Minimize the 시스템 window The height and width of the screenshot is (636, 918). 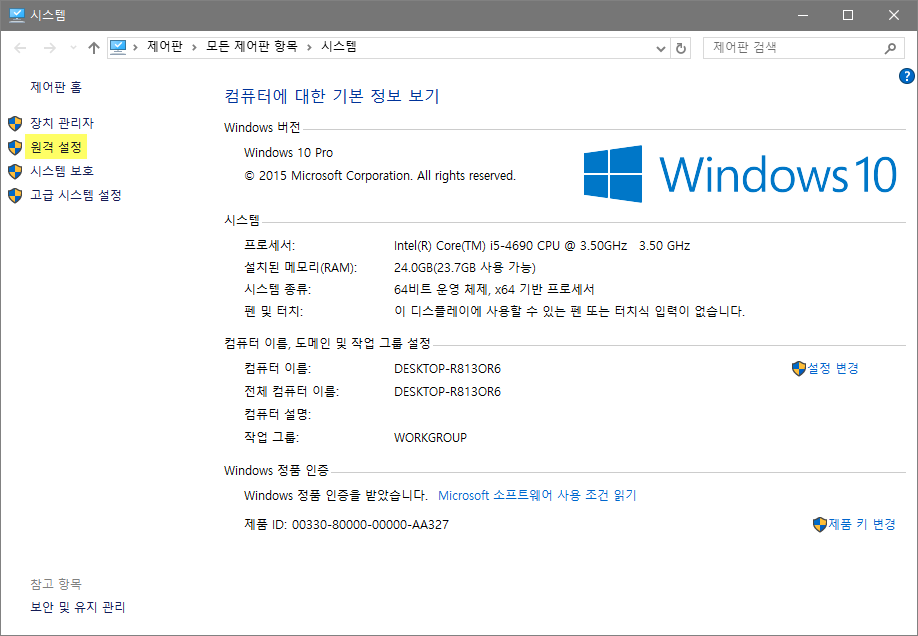pos(803,15)
